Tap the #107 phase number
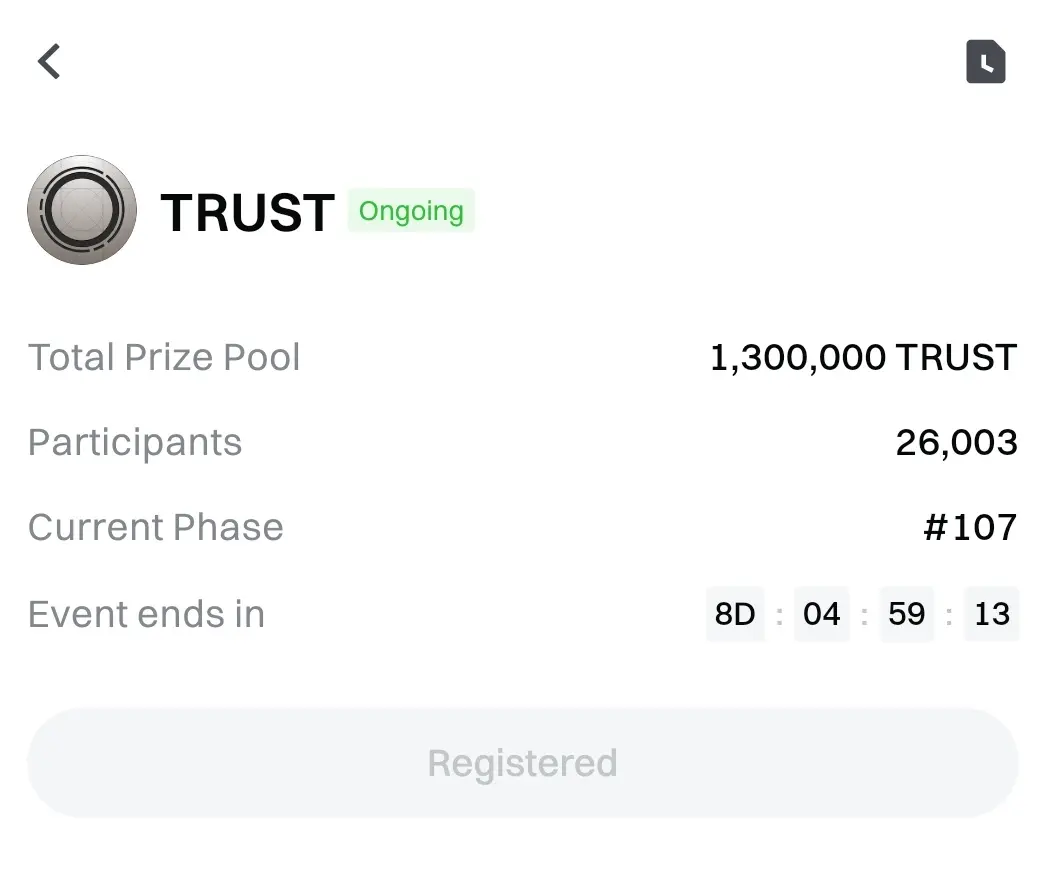1063x894 pixels. [970, 527]
